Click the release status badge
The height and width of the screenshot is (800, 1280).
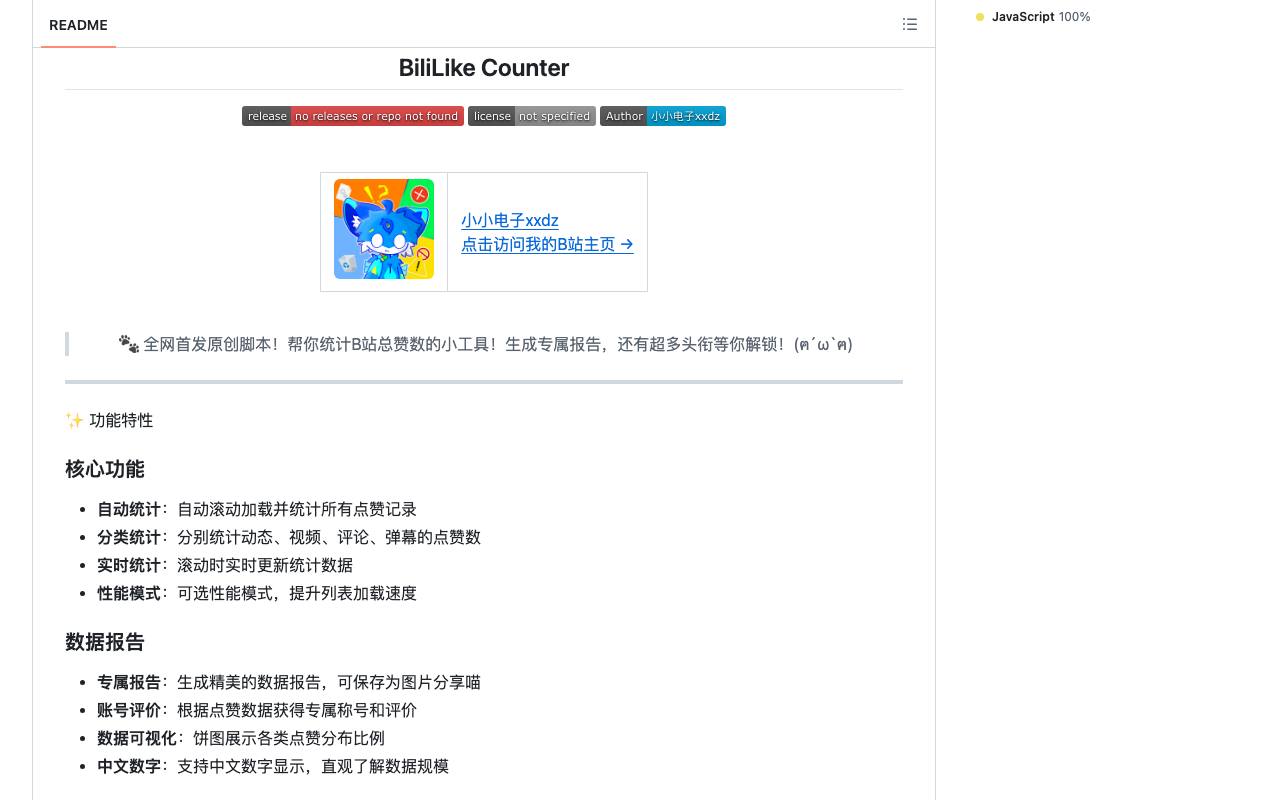click(x=353, y=116)
